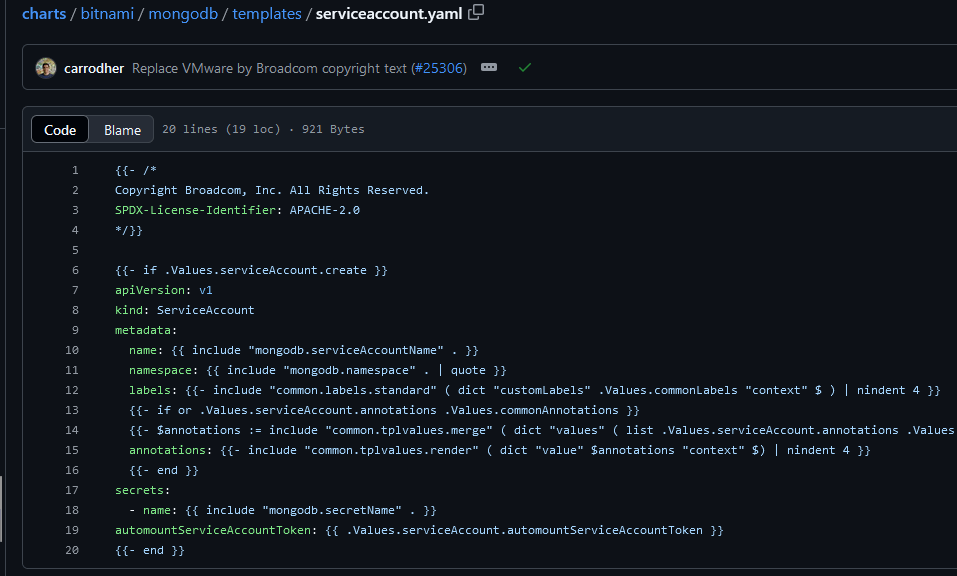Click '"mongodb.secretName"' string on line 18
The image size is (957, 576).
click(332, 510)
